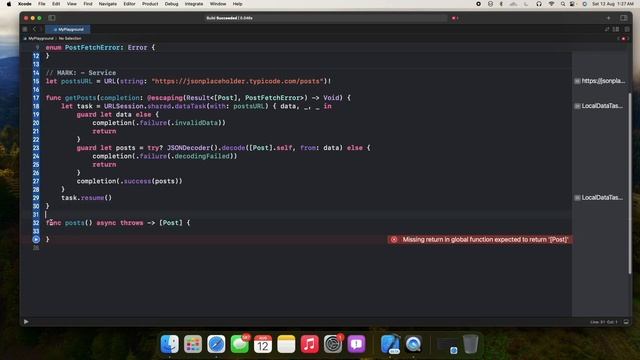Click the date and time in menu bar

pyautogui.click(x=613, y=4)
